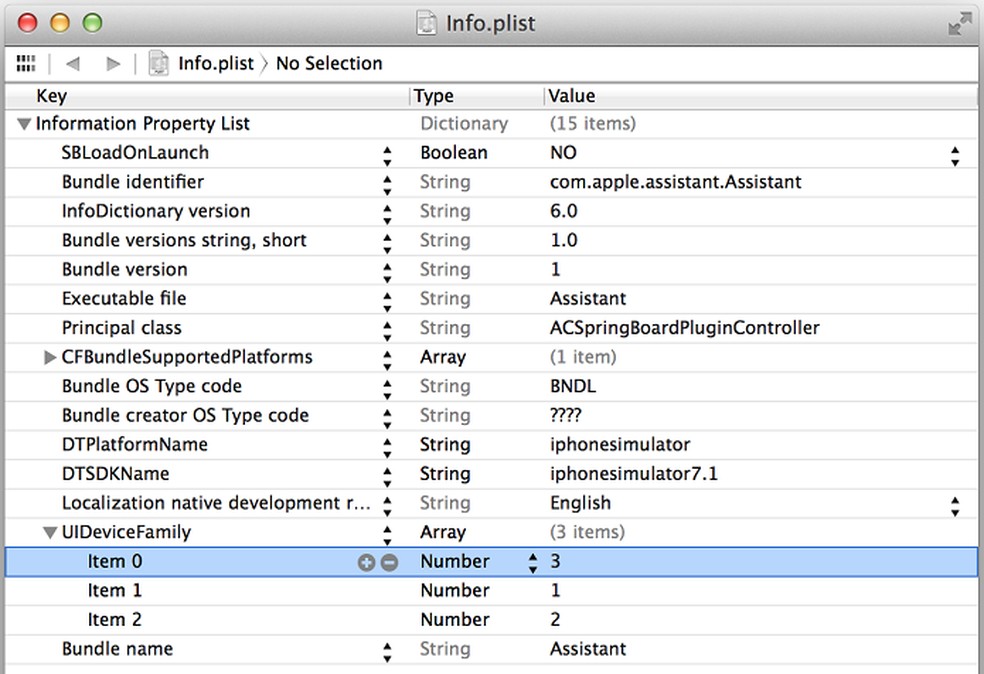Click the minus icon on Item 0 row
Viewport: 984px width, 674px height.
389,562
